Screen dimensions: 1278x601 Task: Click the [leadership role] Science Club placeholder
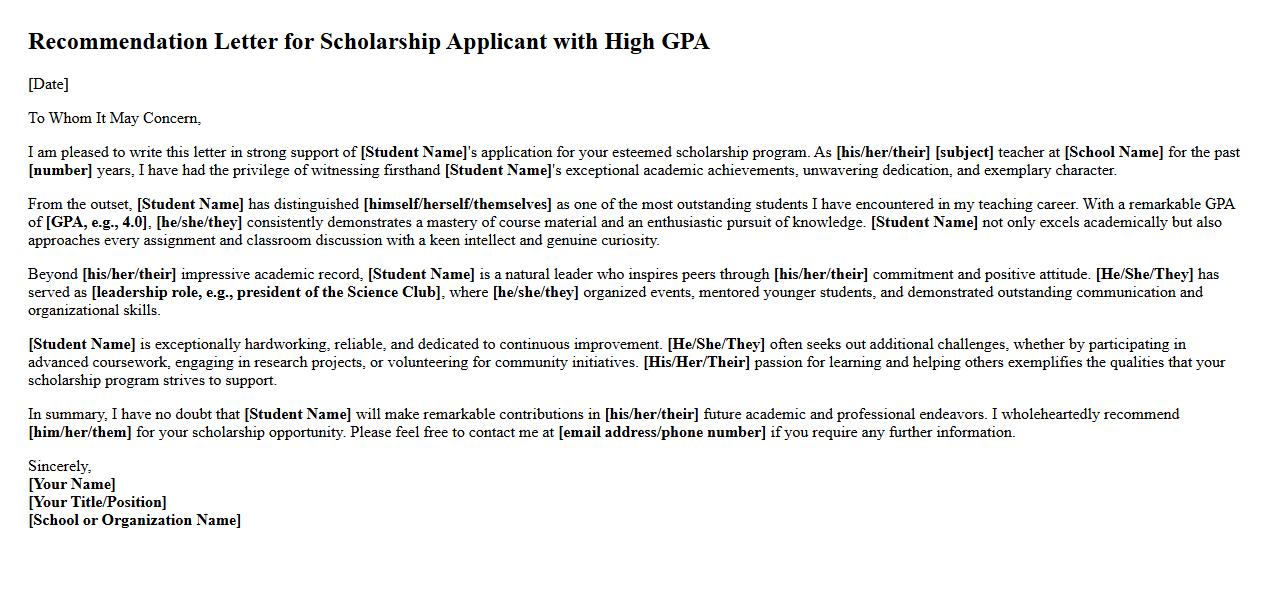coord(265,292)
